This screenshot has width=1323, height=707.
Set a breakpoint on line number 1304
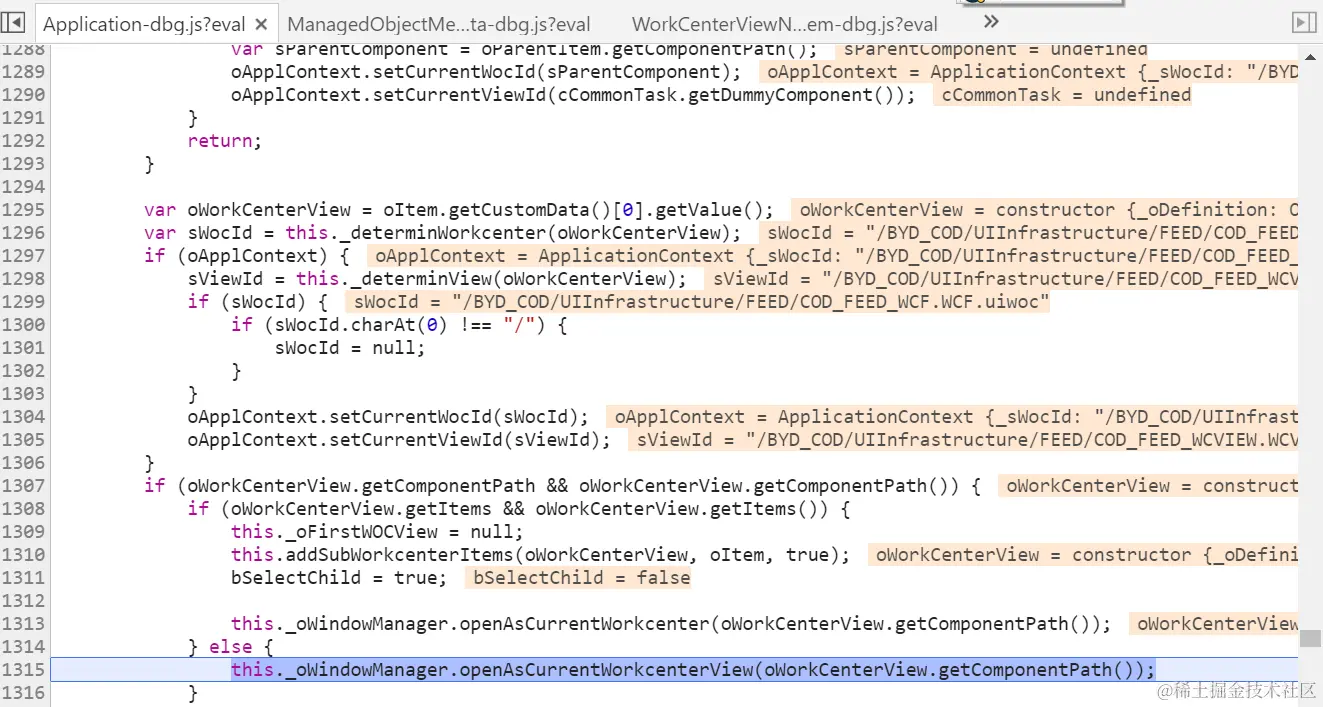[23, 417]
